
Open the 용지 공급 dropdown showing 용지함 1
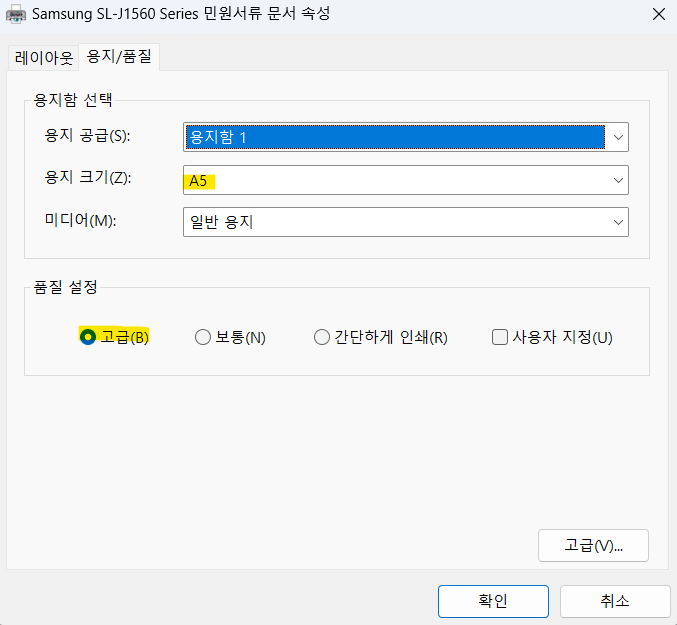click(x=405, y=137)
